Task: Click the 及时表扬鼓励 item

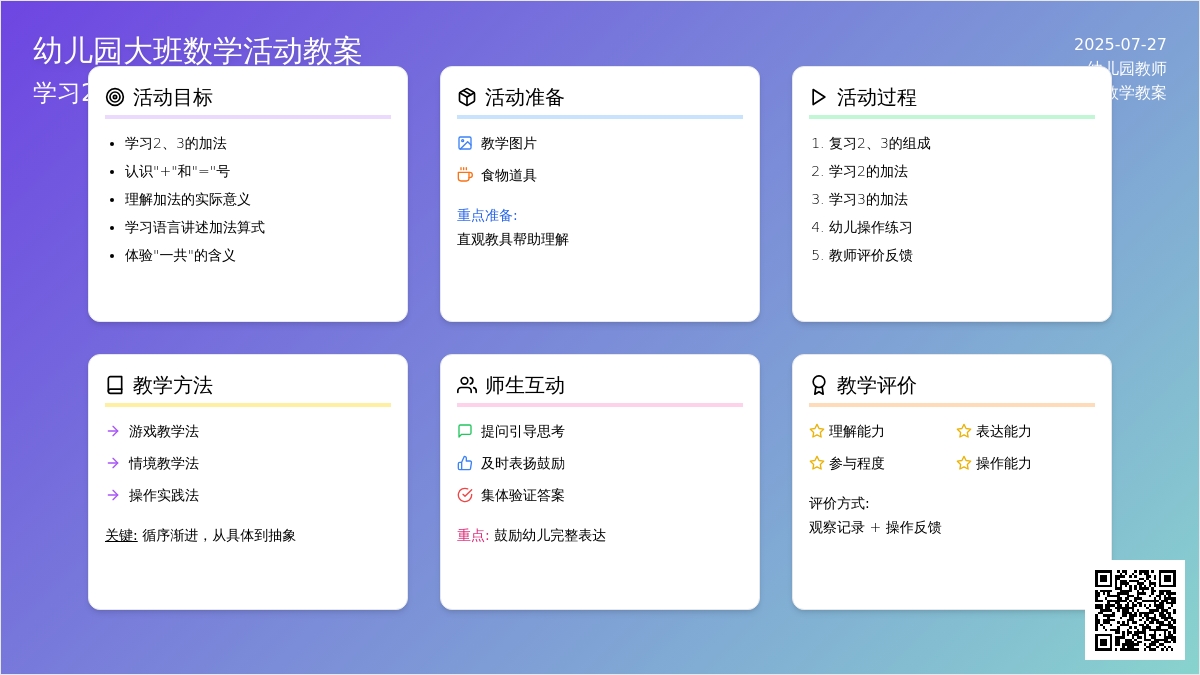Action: [x=523, y=463]
